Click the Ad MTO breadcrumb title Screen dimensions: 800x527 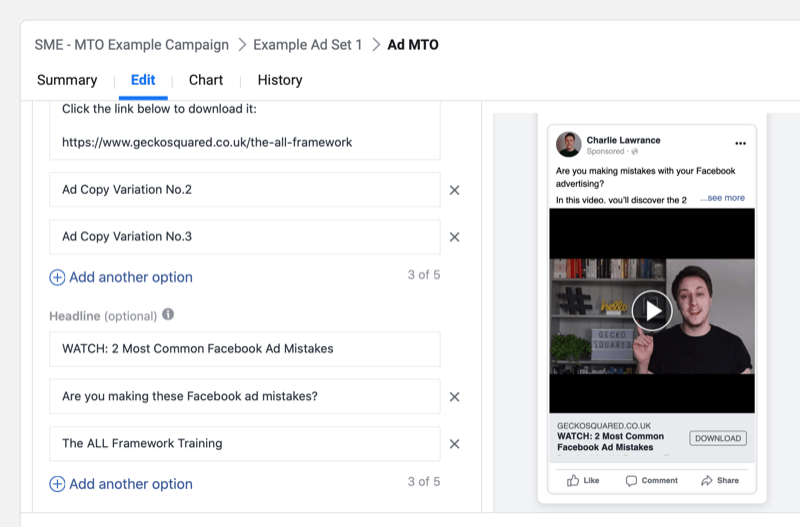pos(413,45)
